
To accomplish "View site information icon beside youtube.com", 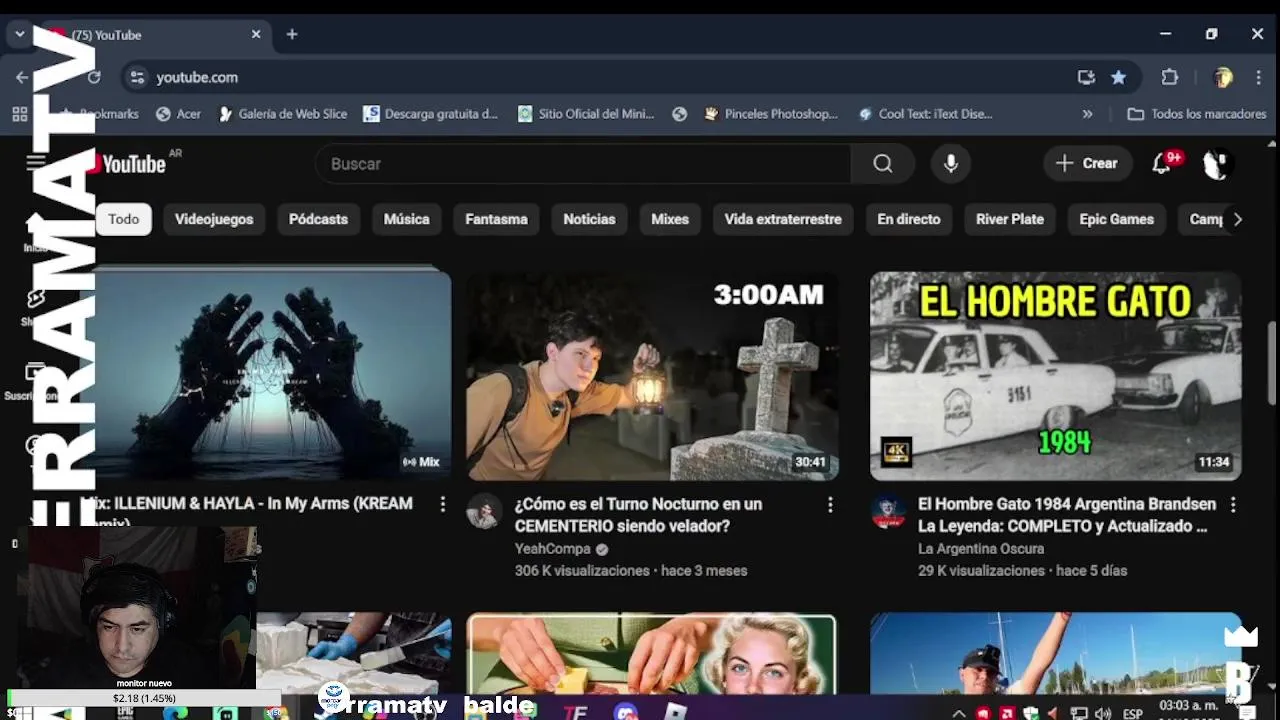I will coord(137,77).
